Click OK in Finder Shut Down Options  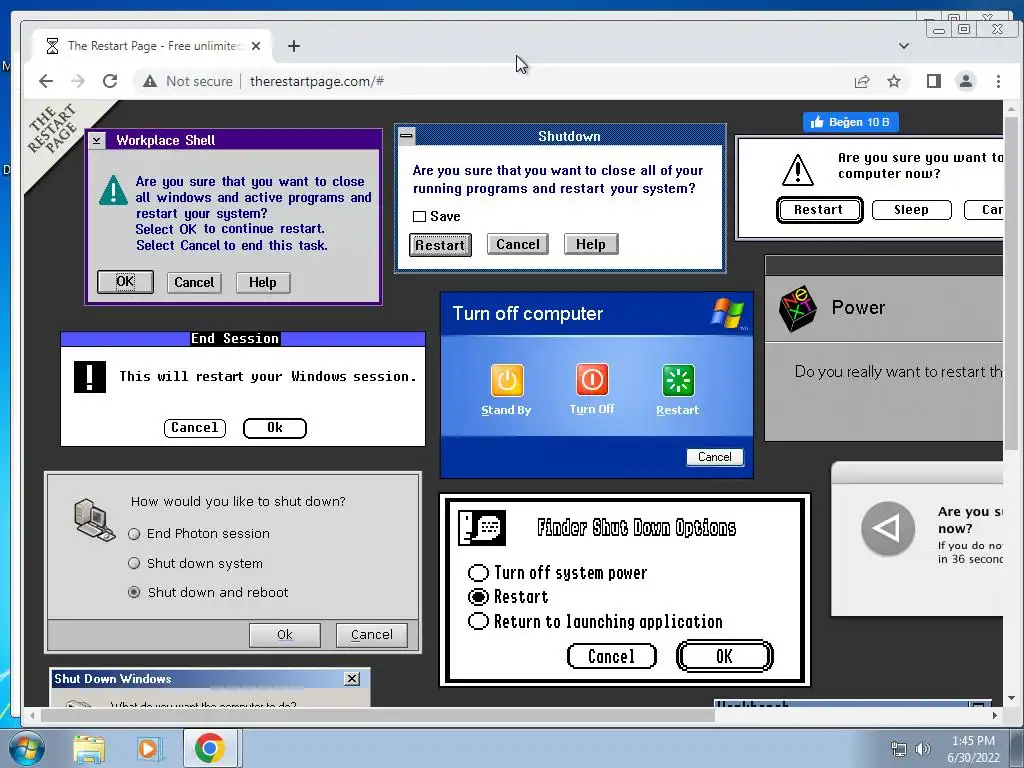click(725, 656)
